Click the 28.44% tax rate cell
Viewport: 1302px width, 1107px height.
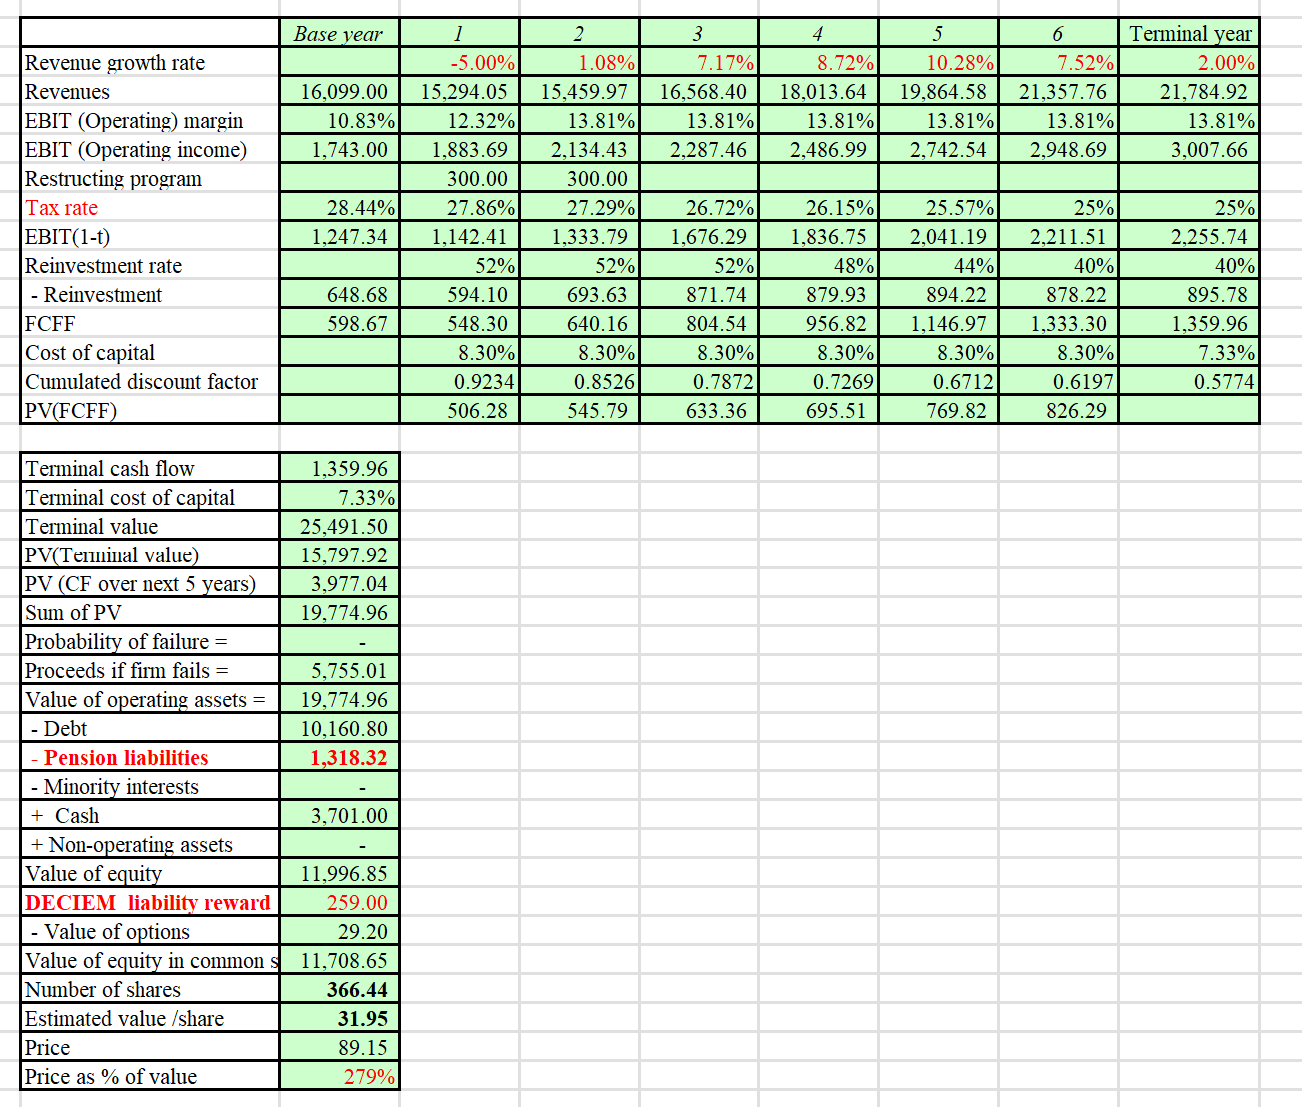[339, 208]
